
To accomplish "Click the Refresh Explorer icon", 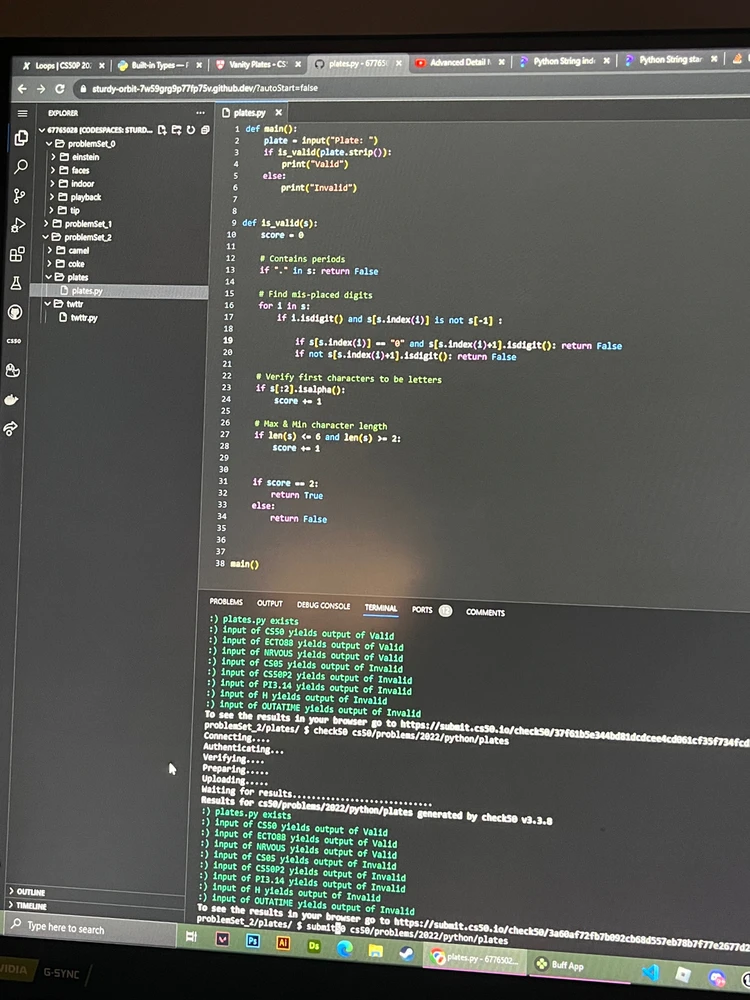I will (191, 130).
